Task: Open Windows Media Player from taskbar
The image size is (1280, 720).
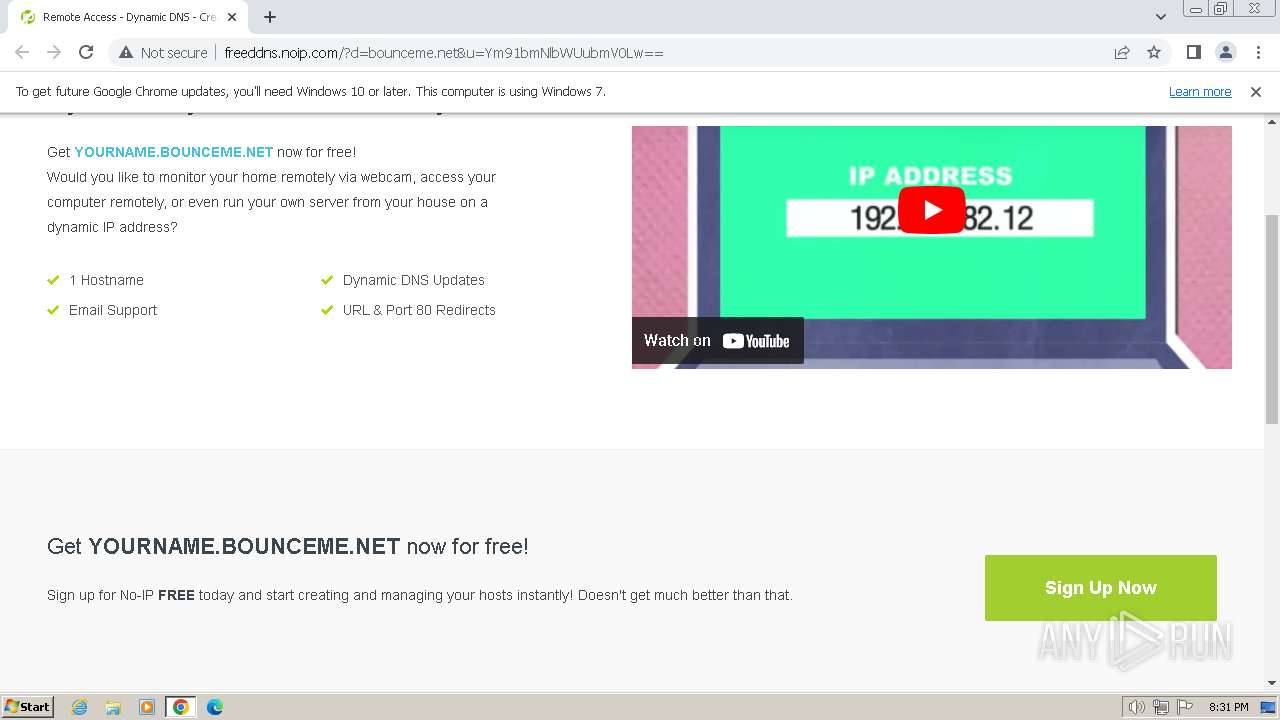Action: pyautogui.click(x=147, y=707)
